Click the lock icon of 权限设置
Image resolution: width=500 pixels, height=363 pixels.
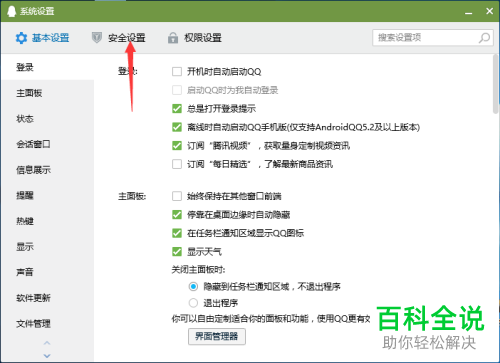coord(173,38)
